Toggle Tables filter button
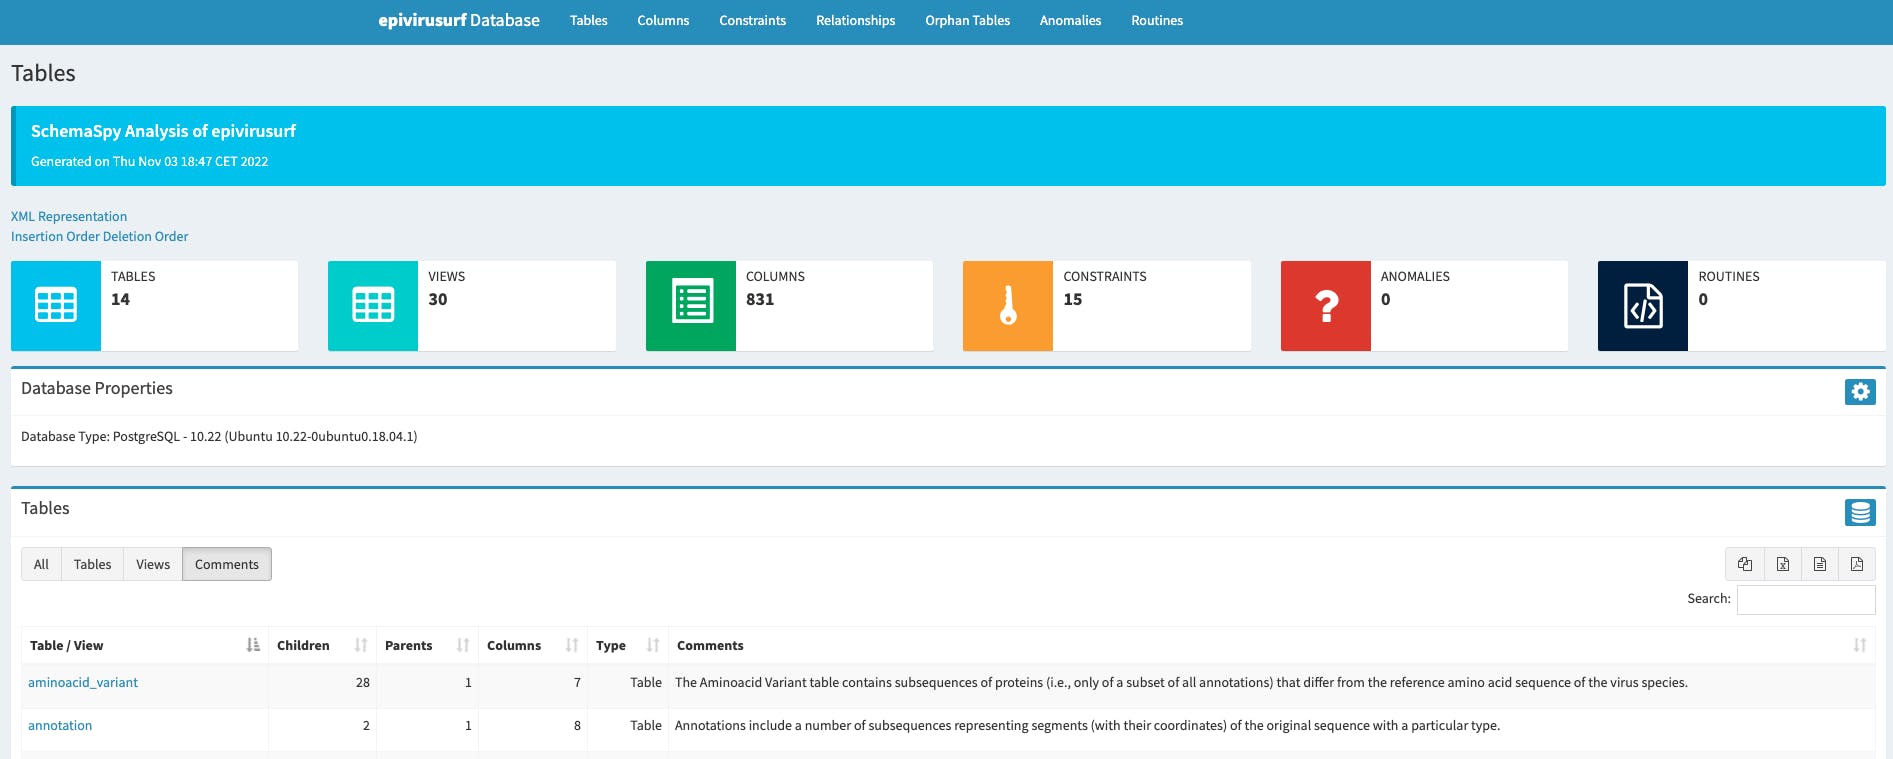This screenshot has height=759, width=1893. [x=92, y=564]
